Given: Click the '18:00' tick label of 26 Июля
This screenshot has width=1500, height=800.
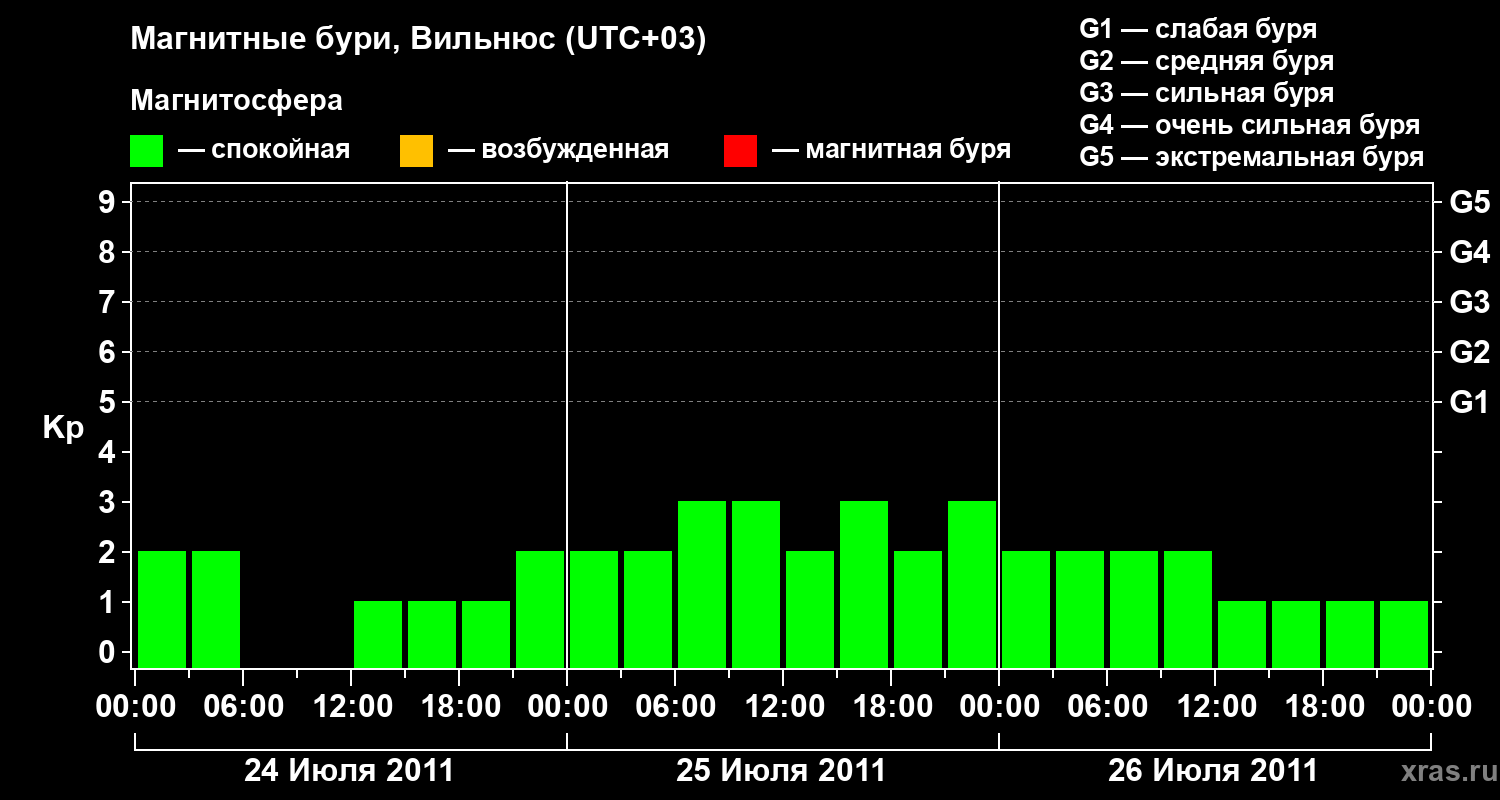Looking at the screenshot, I should [x=1323, y=707].
